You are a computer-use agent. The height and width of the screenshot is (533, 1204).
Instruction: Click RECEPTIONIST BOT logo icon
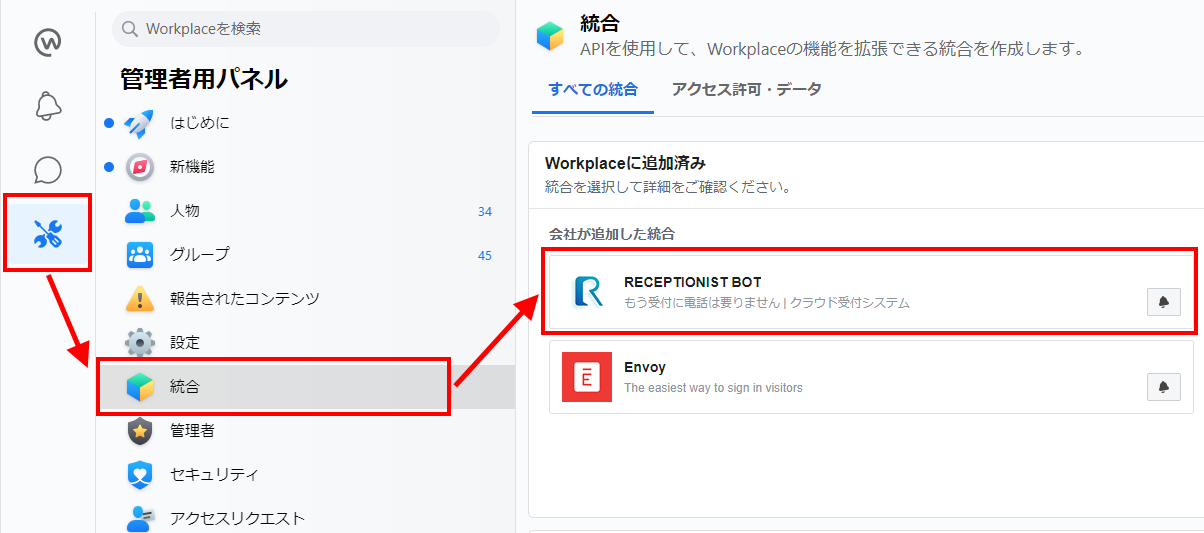click(x=587, y=291)
